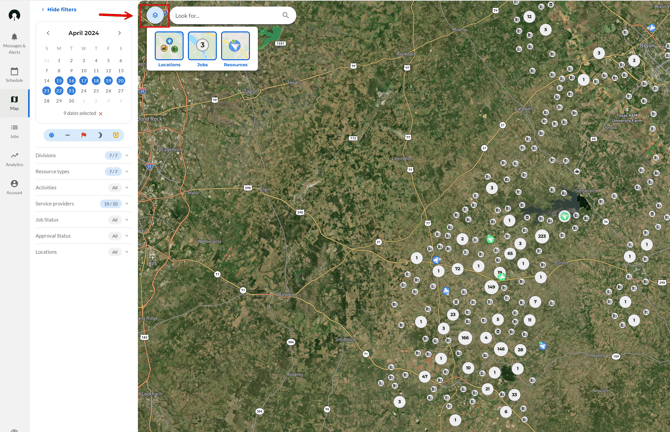Expand the Service providers filter

pyautogui.click(x=127, y=204)
